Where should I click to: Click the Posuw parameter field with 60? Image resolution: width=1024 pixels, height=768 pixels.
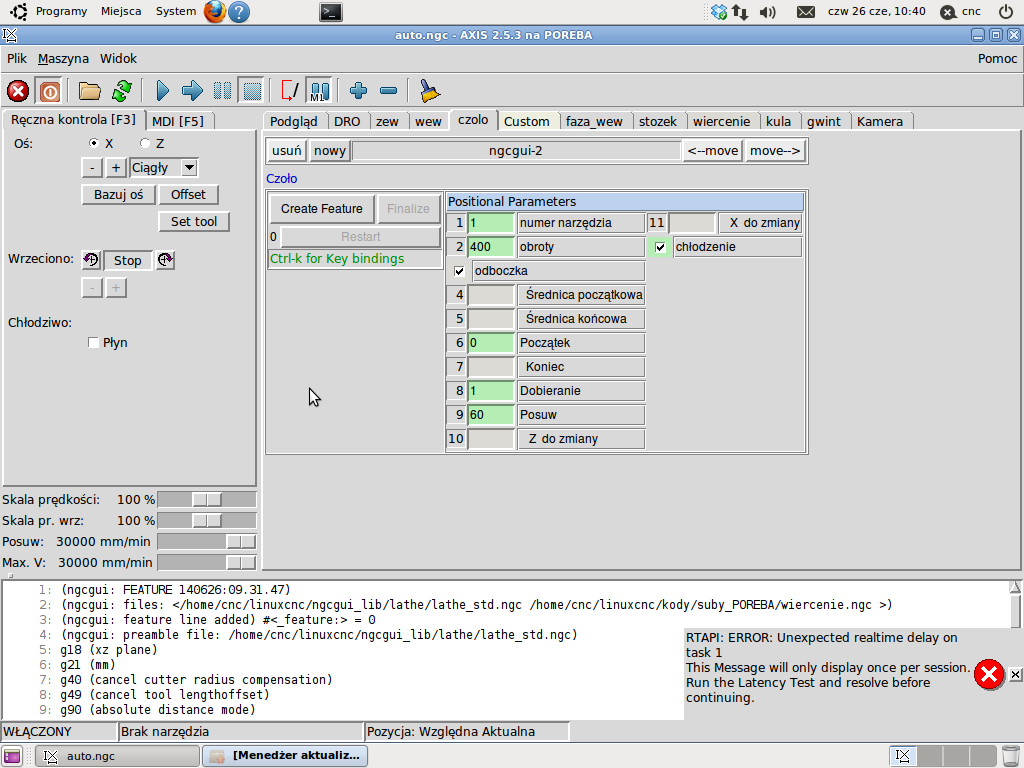(x=491, y=415)
